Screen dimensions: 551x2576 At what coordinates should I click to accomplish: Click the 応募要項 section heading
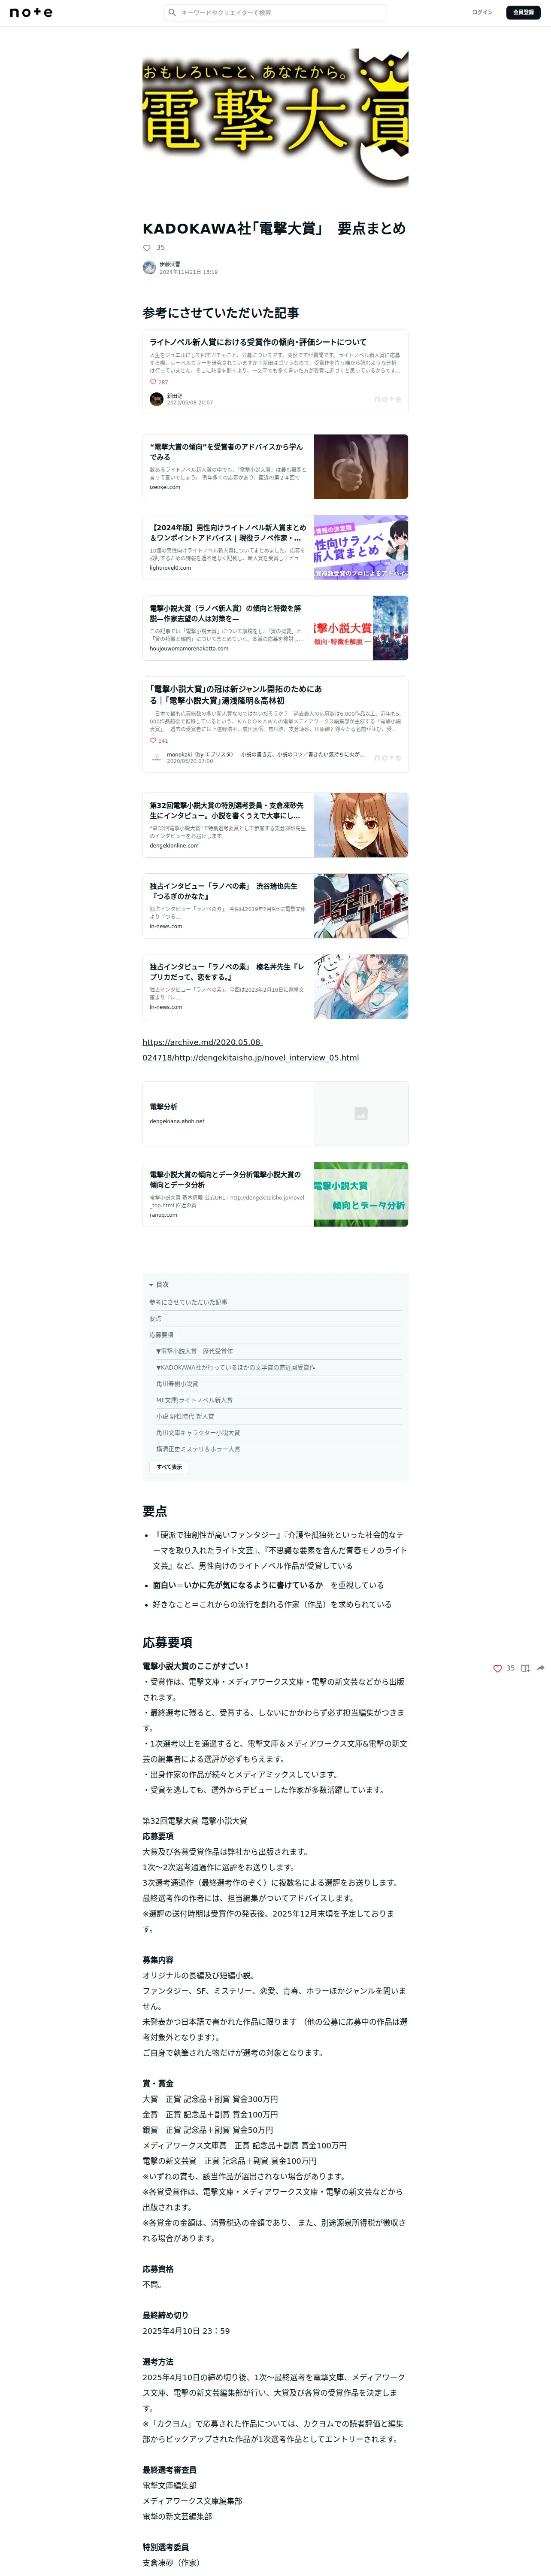pos(167,1642)
